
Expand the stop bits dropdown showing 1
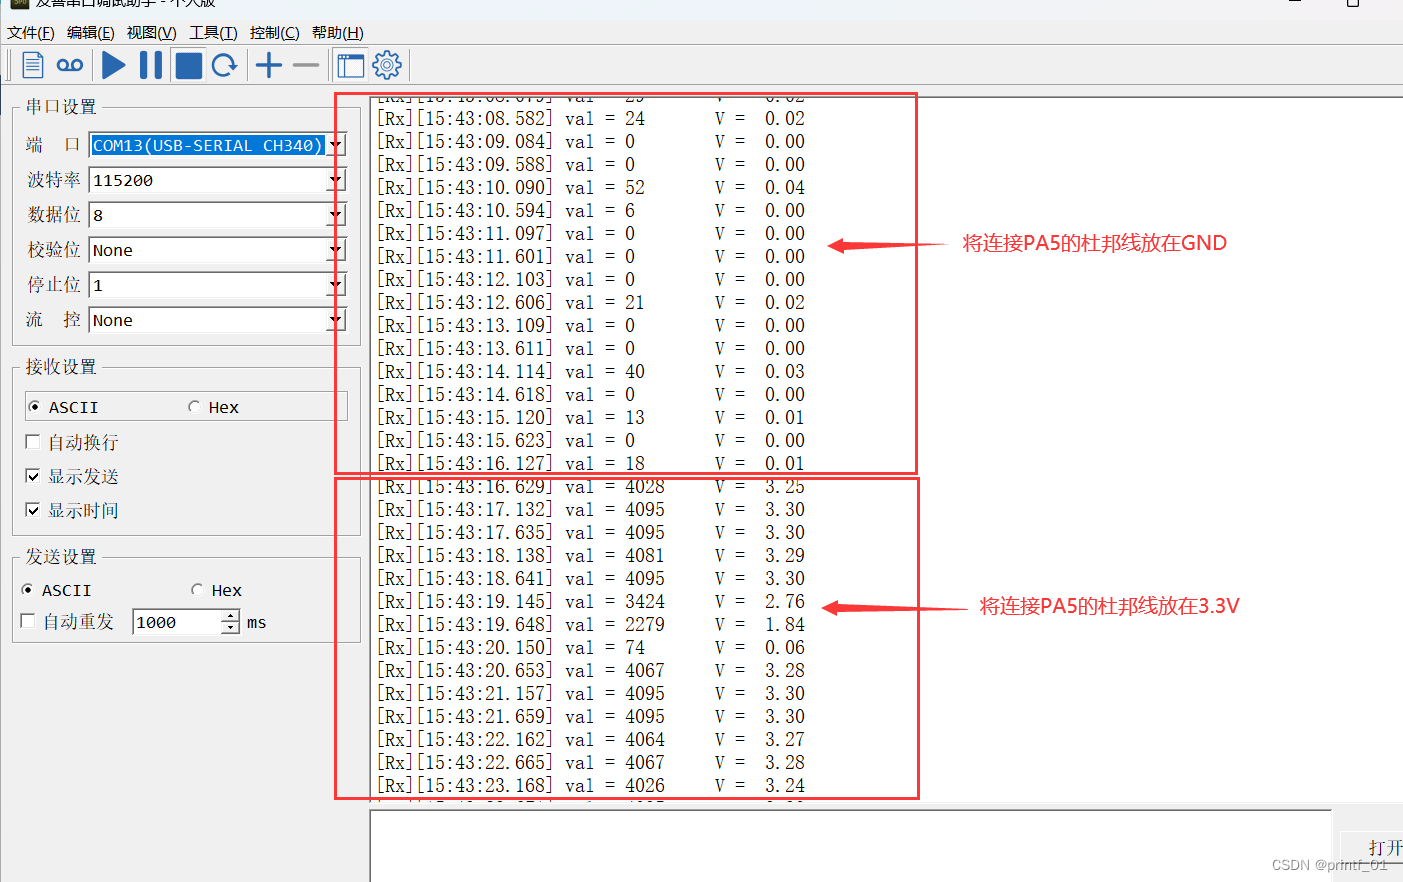coord(336,285)
